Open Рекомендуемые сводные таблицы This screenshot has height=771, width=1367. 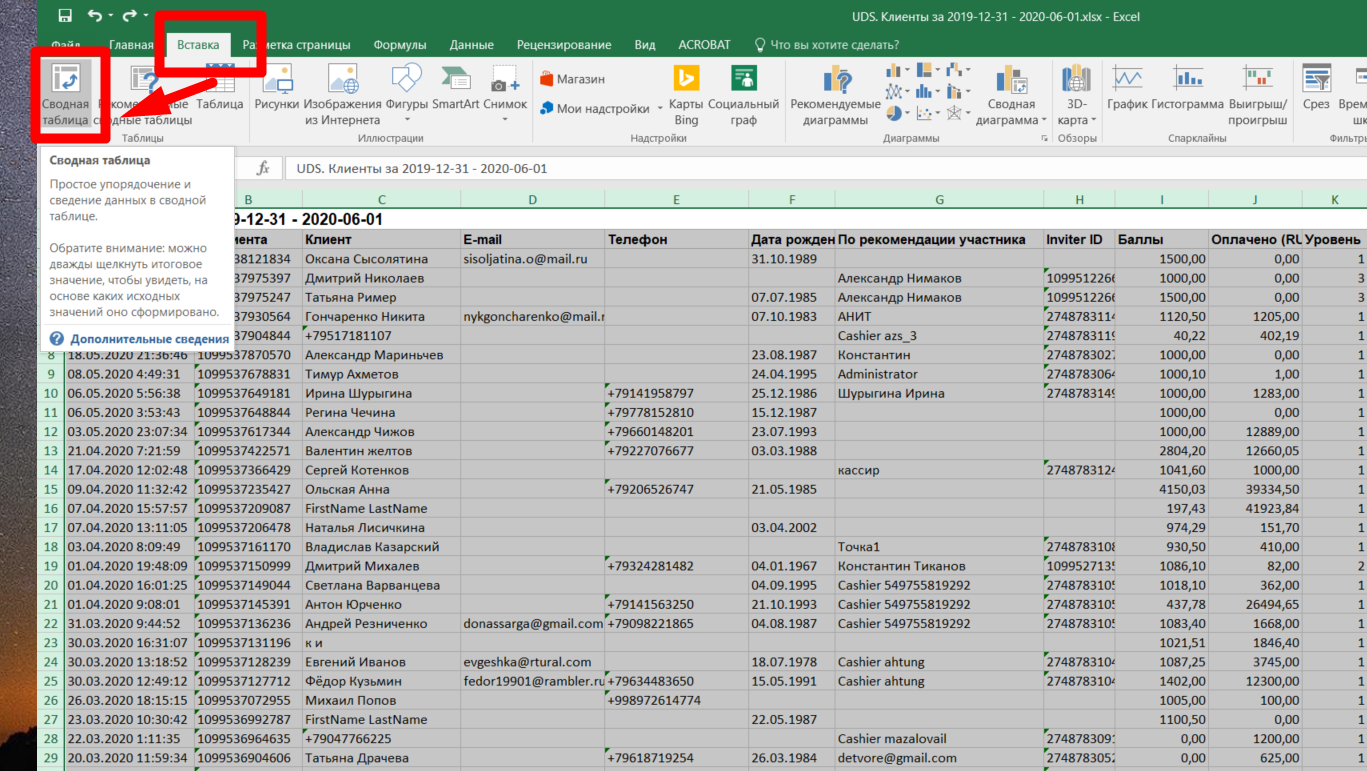[x=144, y=95]
